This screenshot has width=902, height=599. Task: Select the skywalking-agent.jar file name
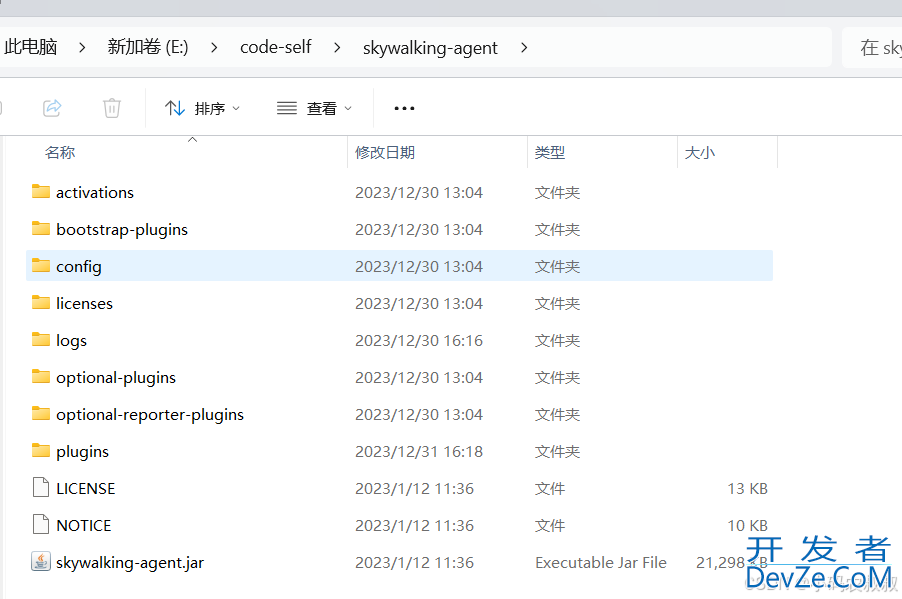130,563
